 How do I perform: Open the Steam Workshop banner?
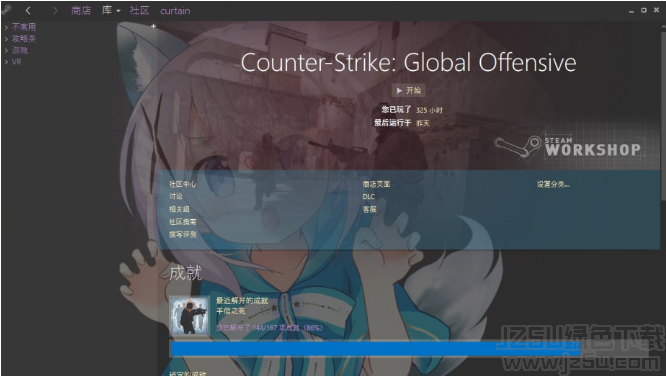click(x=568, y=147)
